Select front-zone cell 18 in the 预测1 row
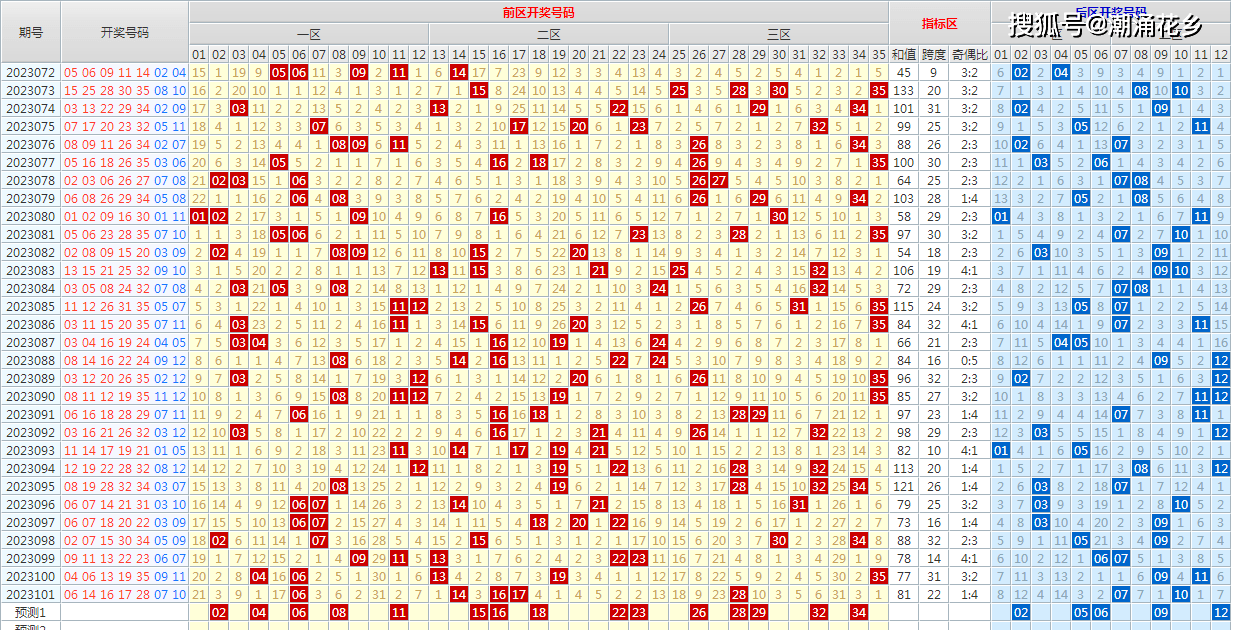 click(x=539, y=612)
